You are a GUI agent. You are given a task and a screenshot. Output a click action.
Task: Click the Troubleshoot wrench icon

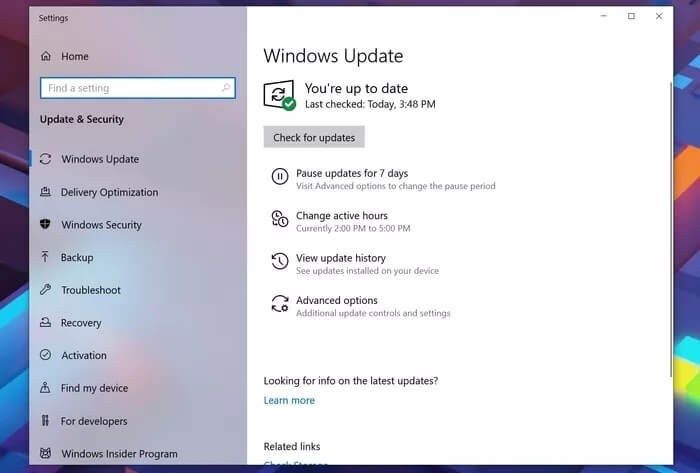coord(46,290)
